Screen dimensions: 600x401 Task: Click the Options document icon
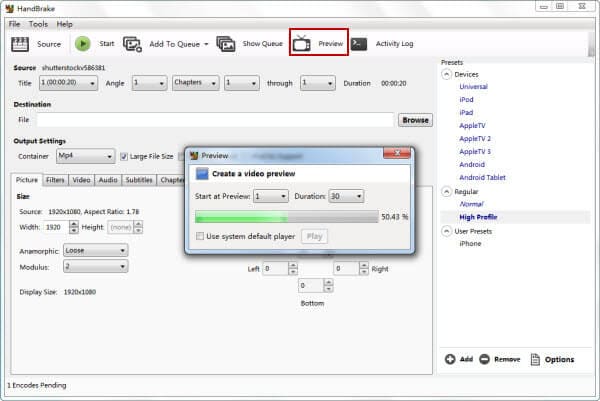[x=535, y=359]
